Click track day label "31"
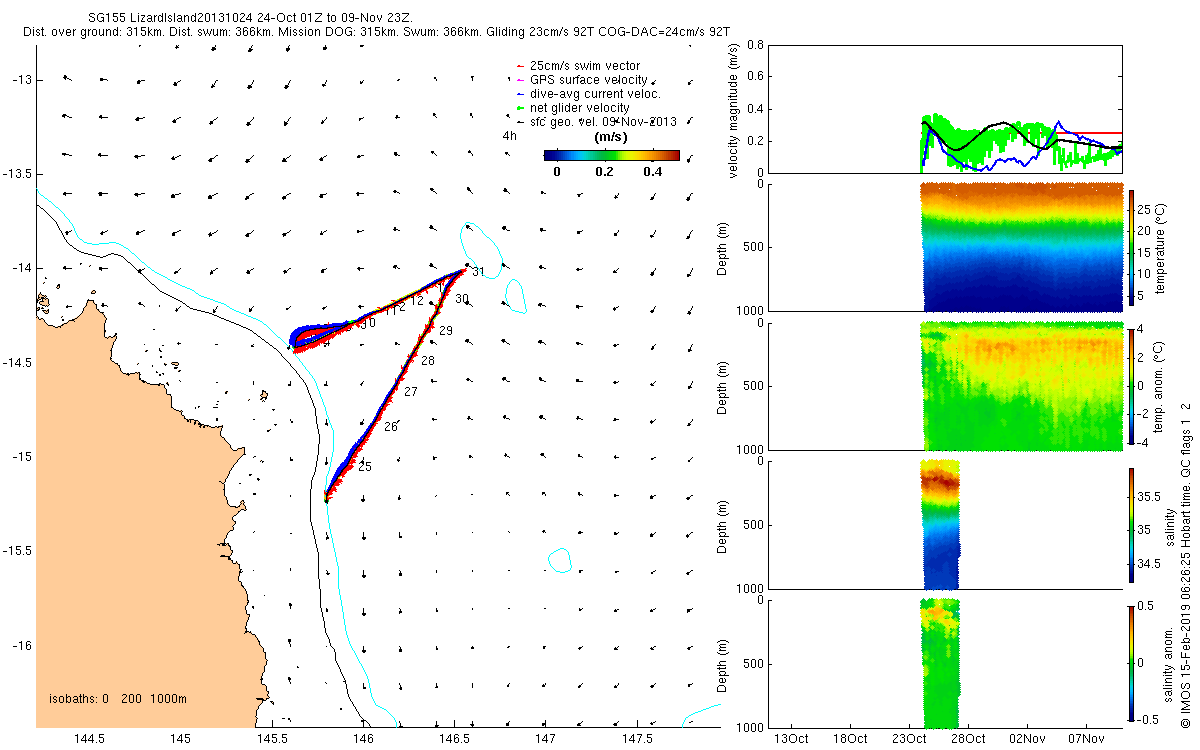The width and height of the screenshot is (1200, 750). pyautogui.click(x=478, y=272)
